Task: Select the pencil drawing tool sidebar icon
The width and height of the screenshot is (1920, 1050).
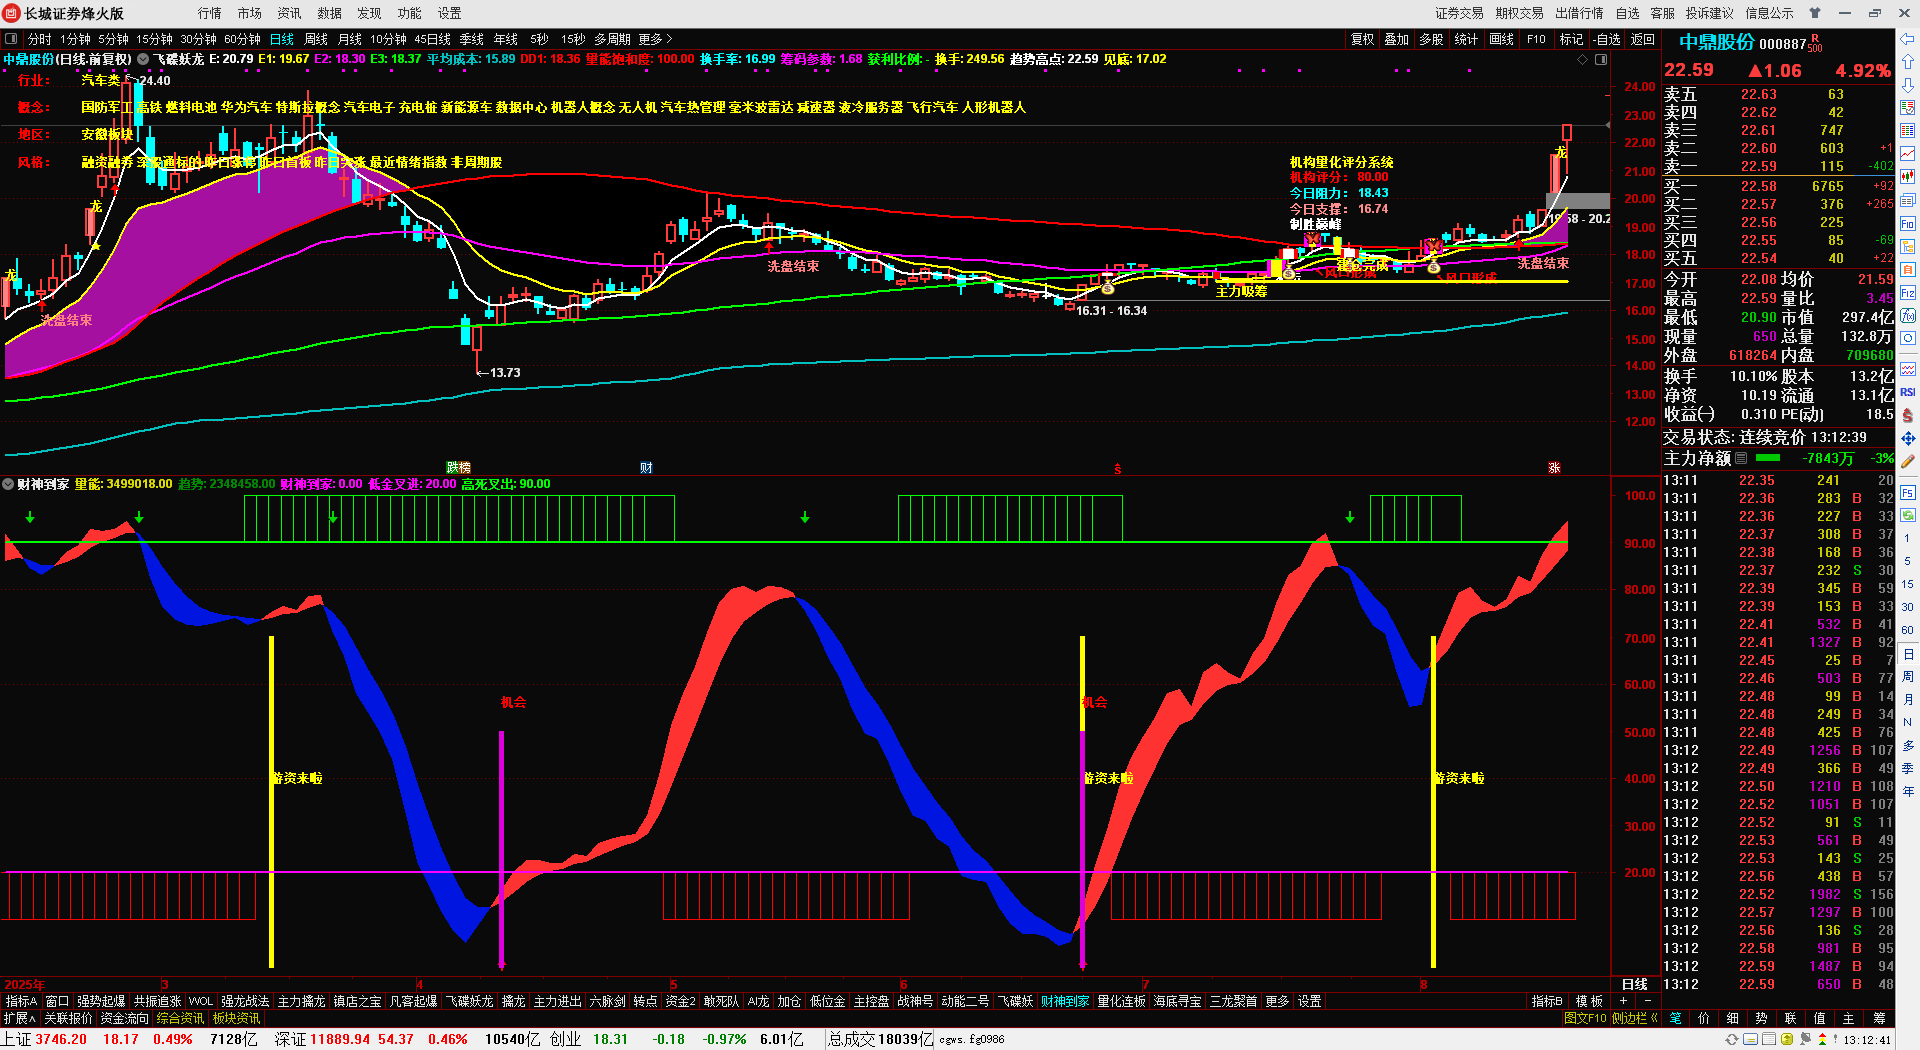Action: pyautogui.click(x=1908, y=462)
